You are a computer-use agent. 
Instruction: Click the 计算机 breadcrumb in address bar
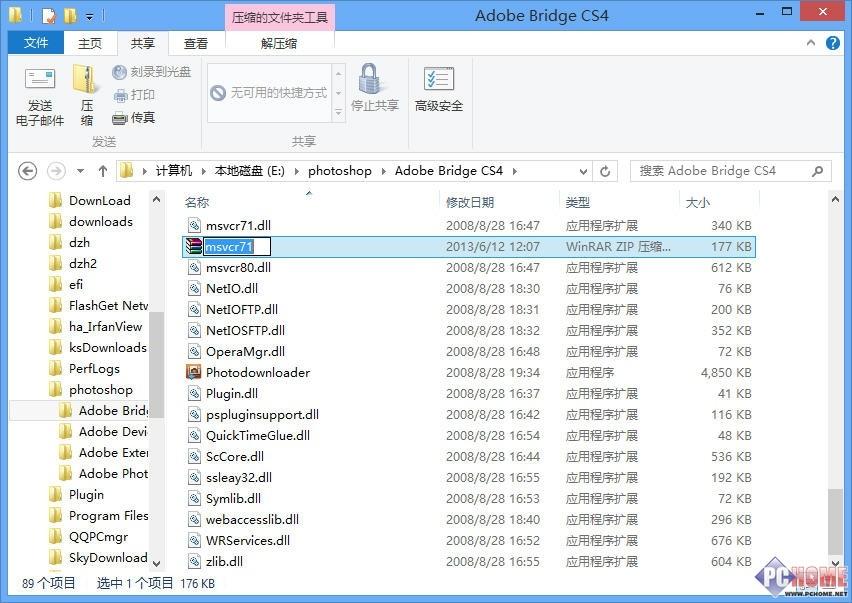(174, 171)
